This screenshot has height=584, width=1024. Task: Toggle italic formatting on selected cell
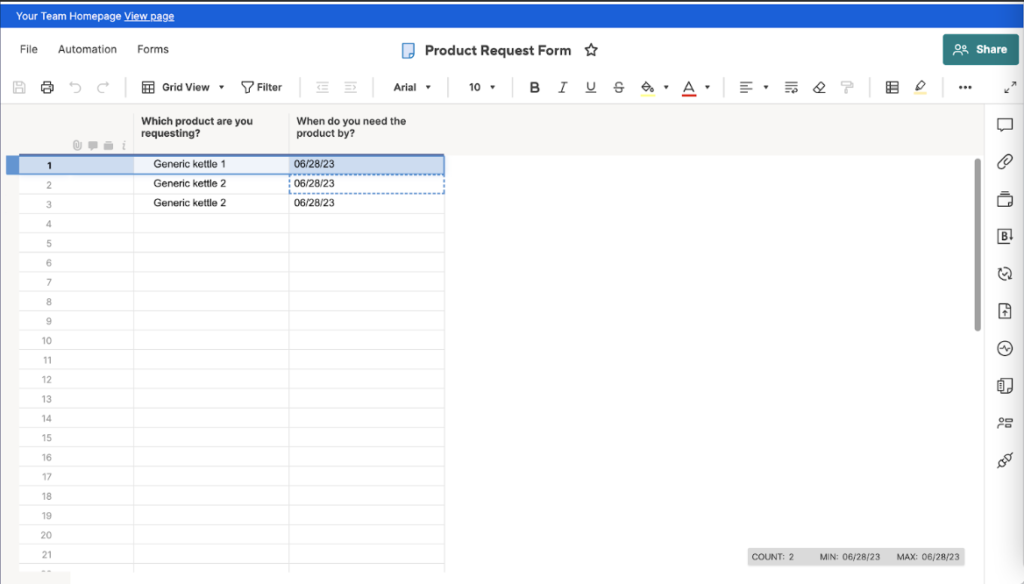click(562, 87)
